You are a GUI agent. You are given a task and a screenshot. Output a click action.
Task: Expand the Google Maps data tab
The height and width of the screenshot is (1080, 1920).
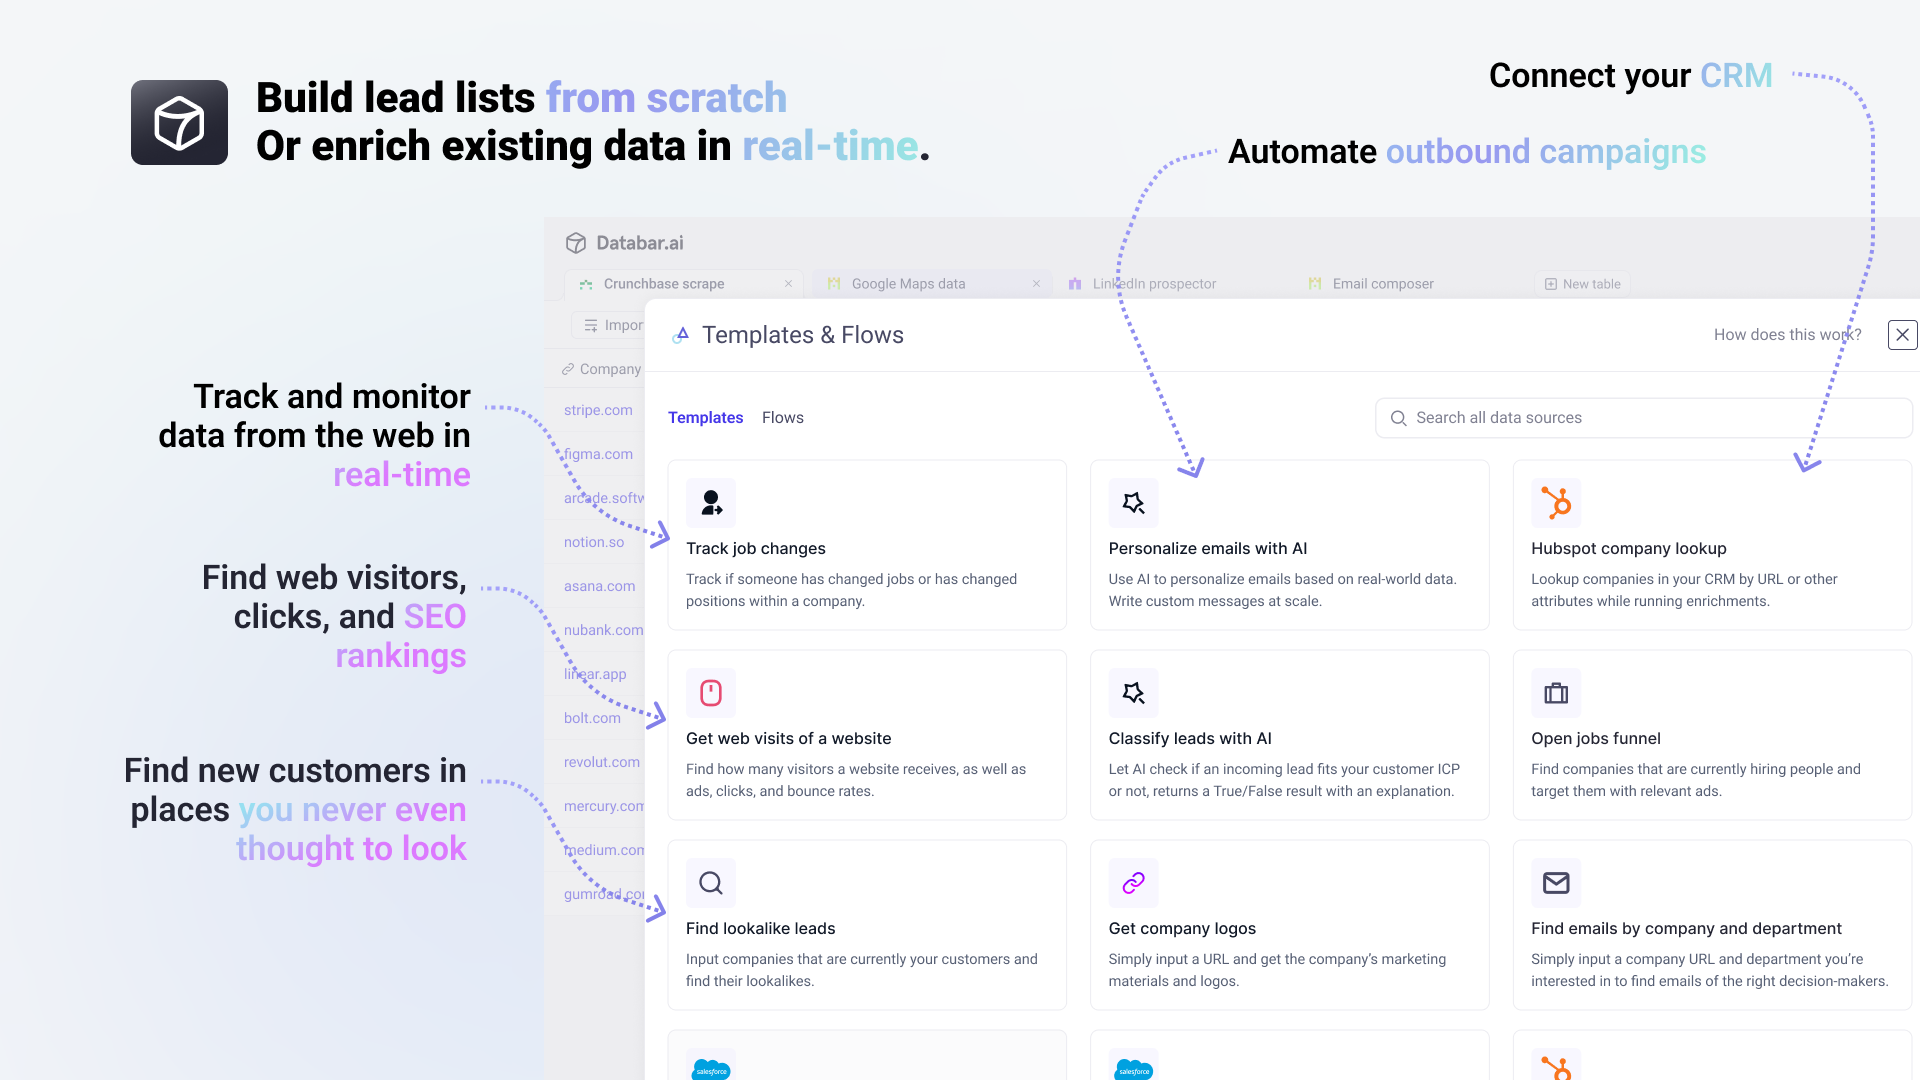pos(907,284)
